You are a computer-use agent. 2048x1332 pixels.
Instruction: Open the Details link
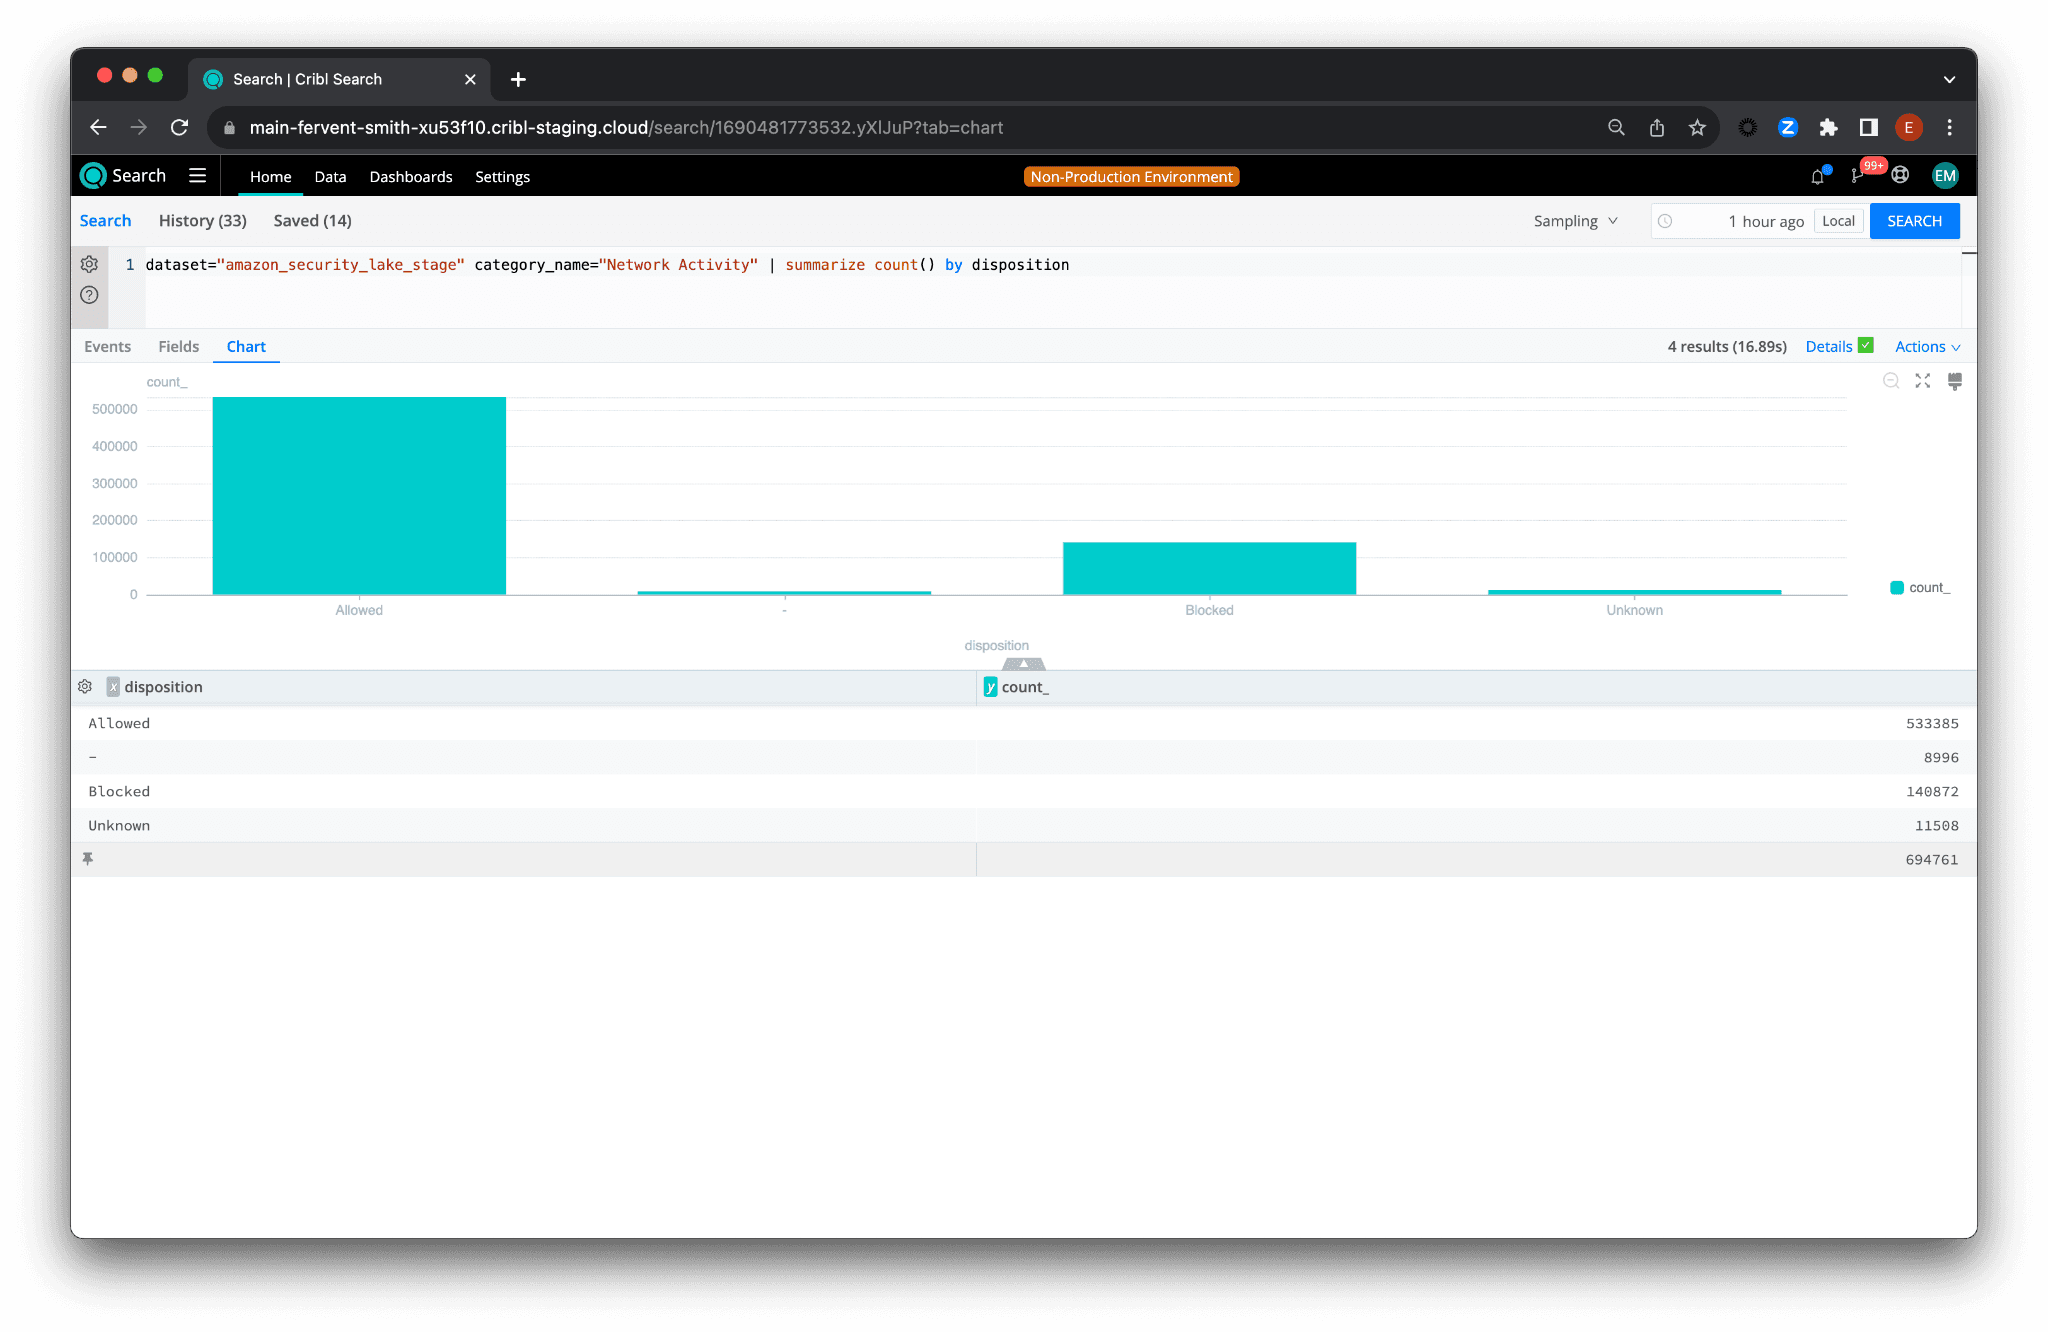point(1828,347)
